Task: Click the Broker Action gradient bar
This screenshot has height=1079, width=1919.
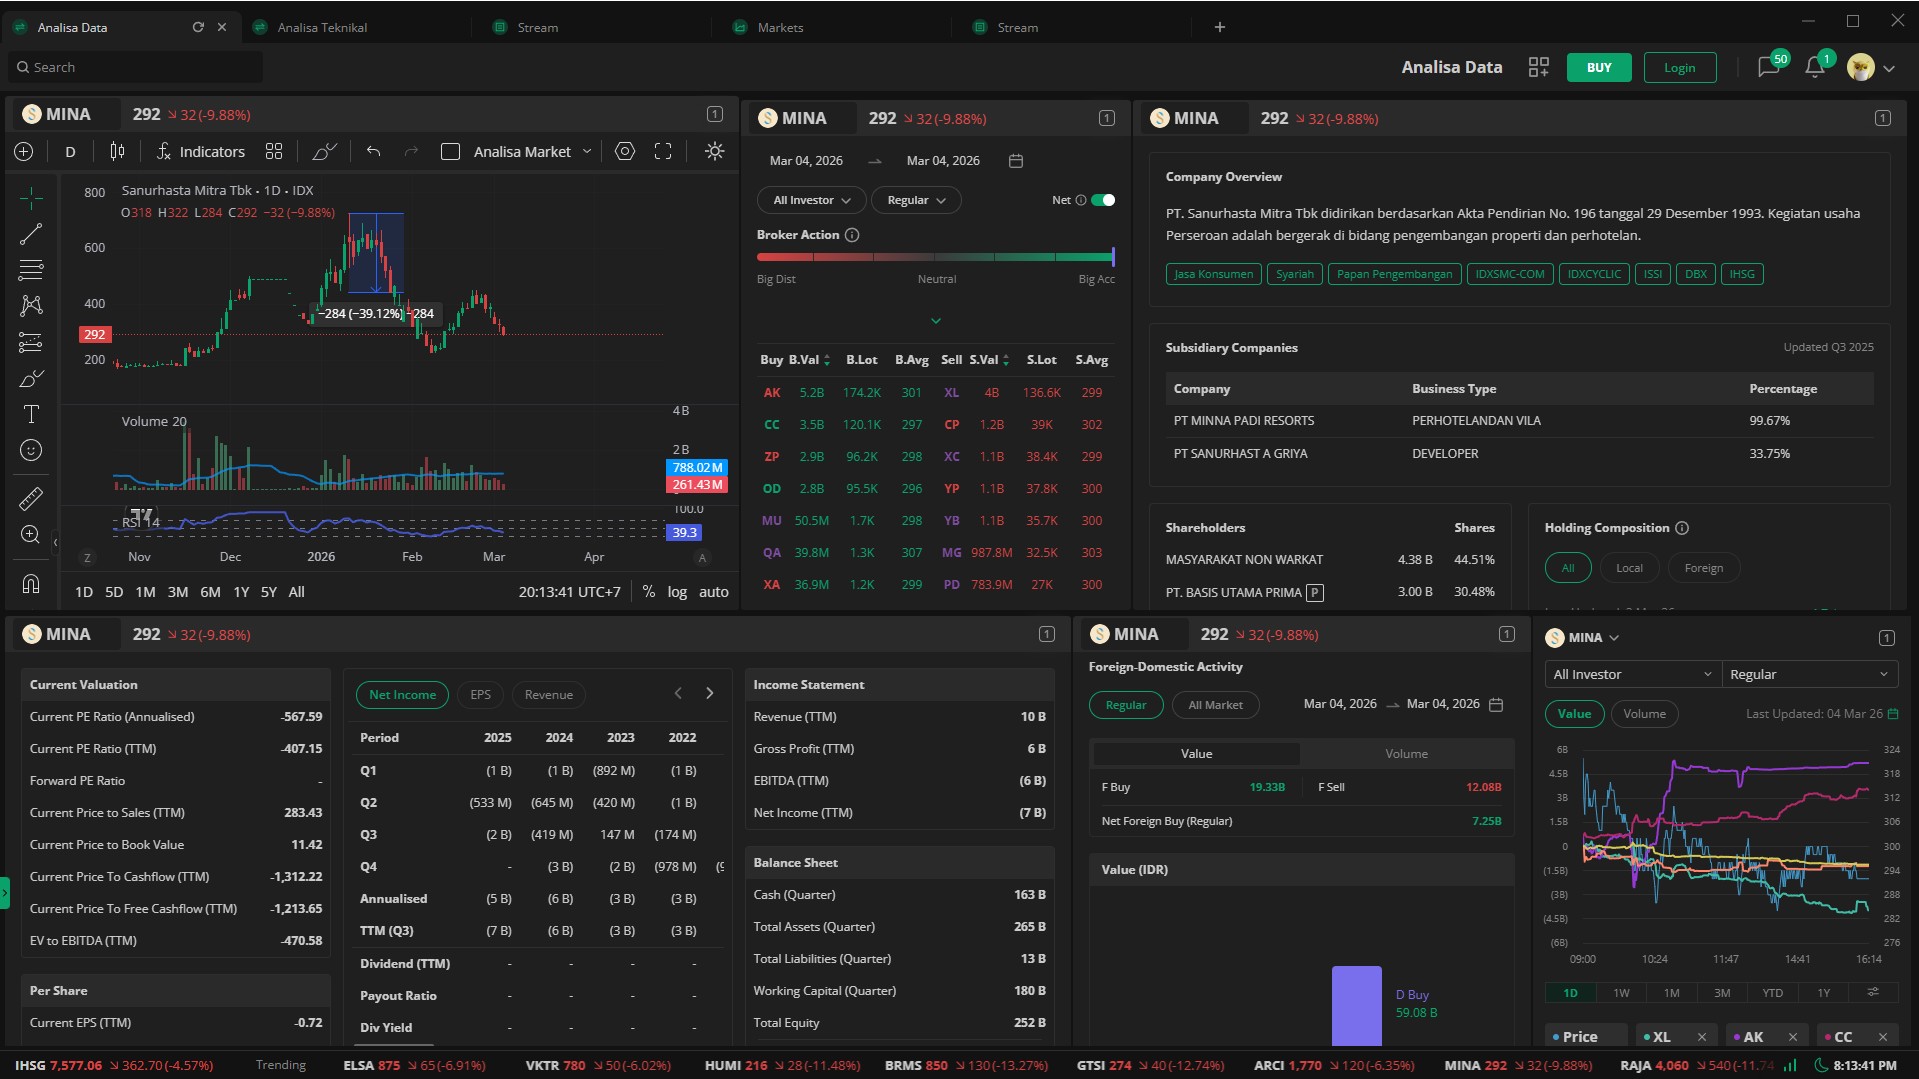Action: [935, 257]
